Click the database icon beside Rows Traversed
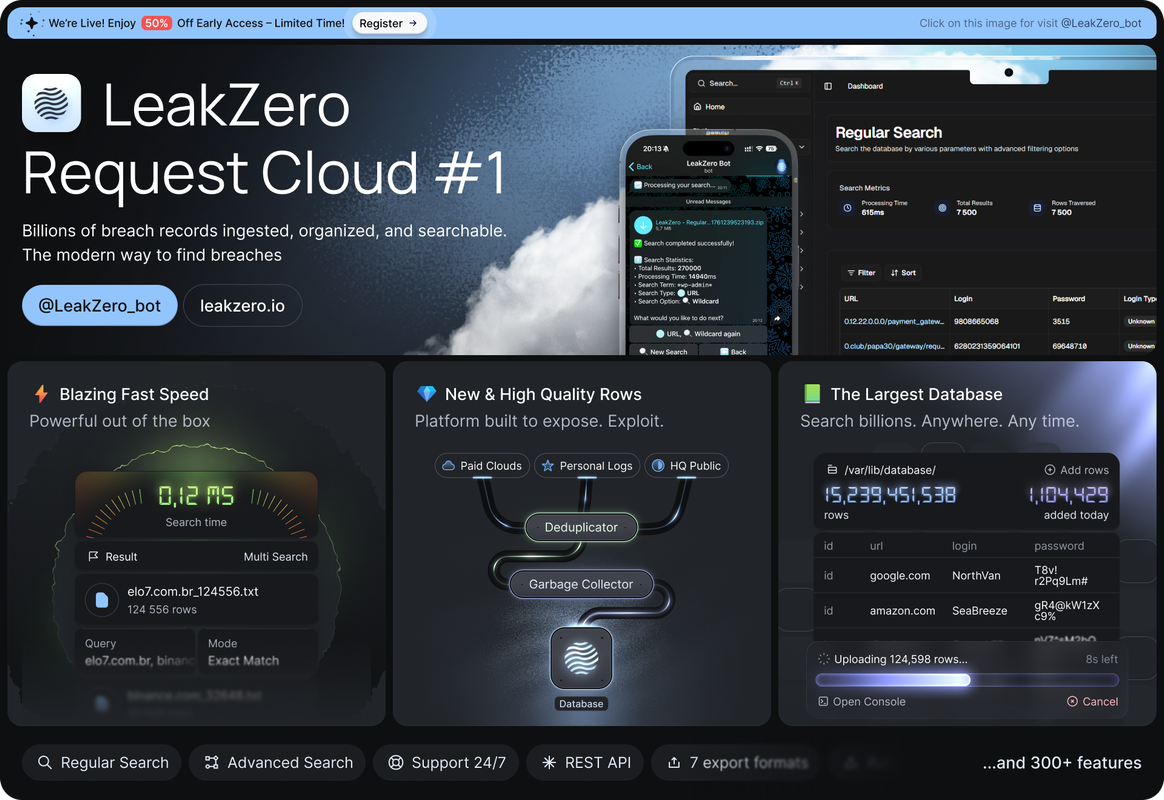 [x=1037, y=208]
